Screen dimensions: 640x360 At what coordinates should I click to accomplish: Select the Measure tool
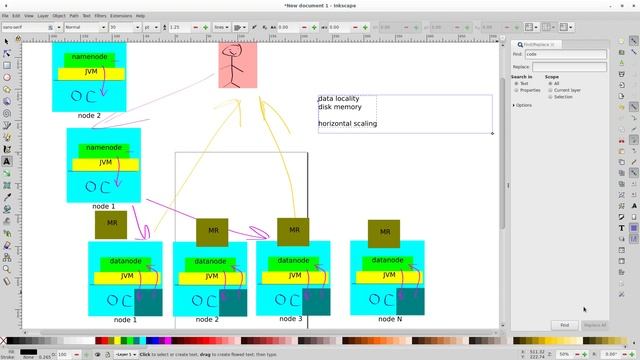pyautogui.click(x=7, y=281)
